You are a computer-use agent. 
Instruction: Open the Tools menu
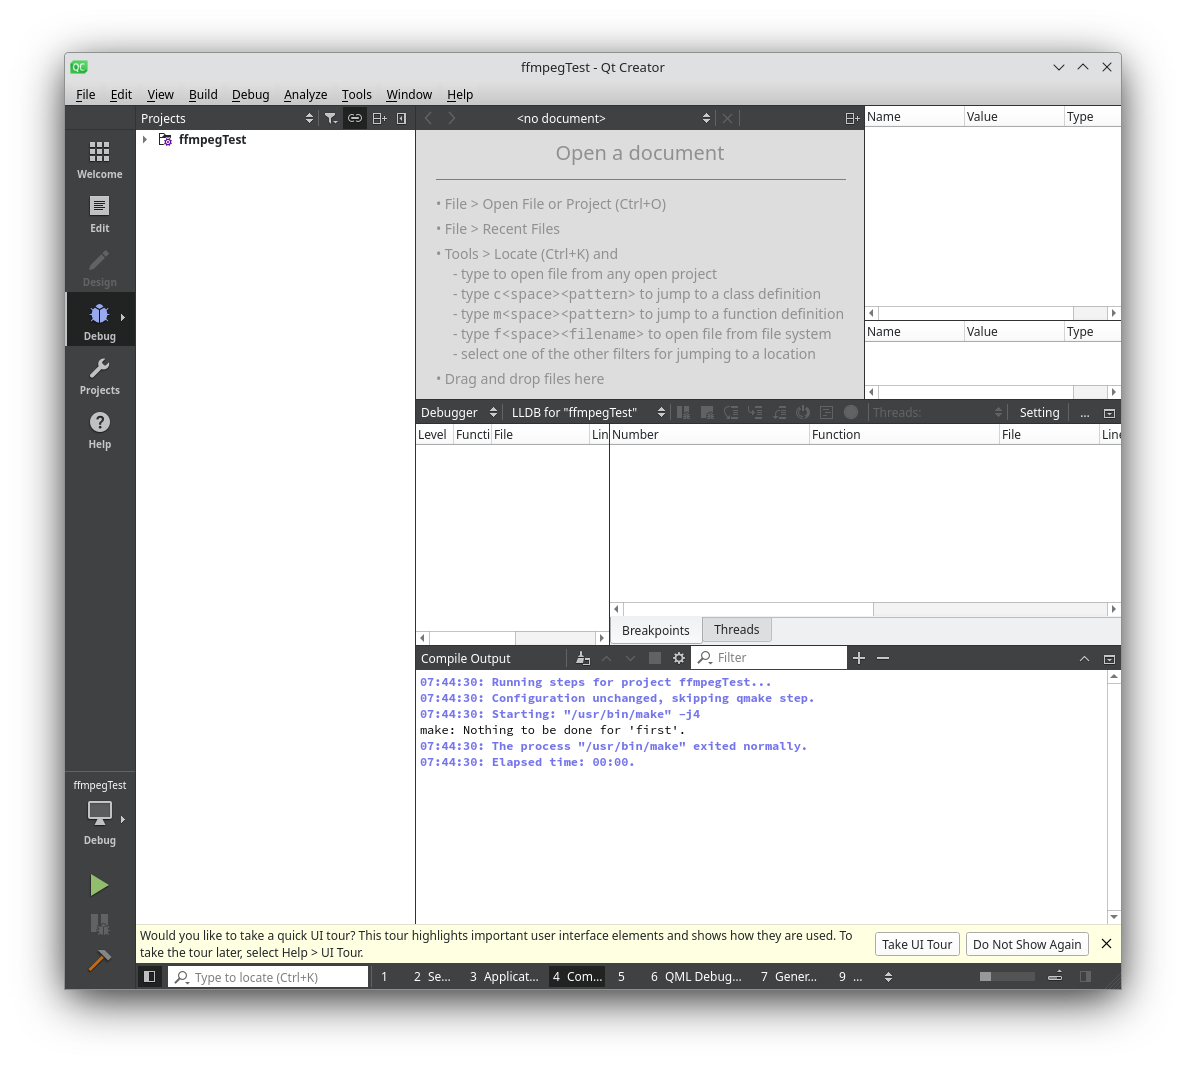(356, 95)
